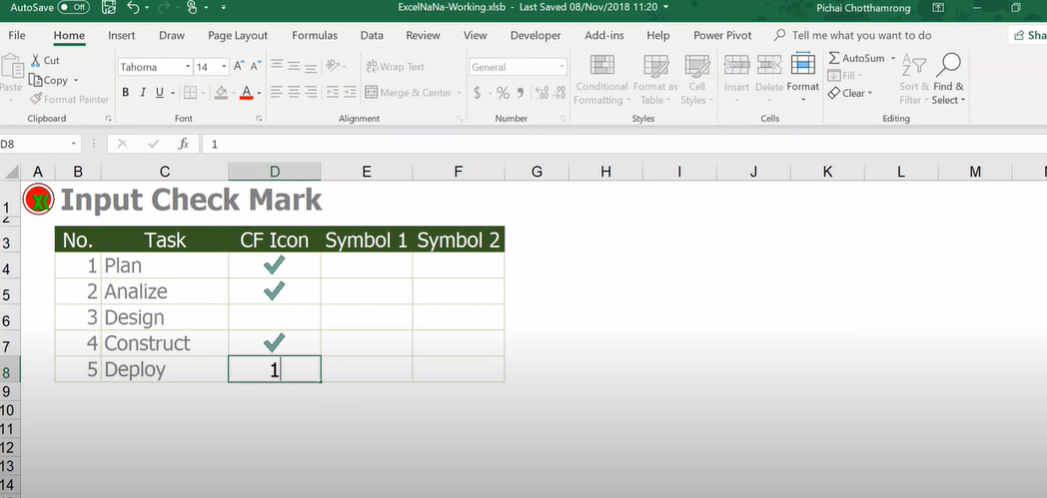Screen dimensions: 1047x498
Task: Click the Accounting dollar format icon
Action: (477, 93)
